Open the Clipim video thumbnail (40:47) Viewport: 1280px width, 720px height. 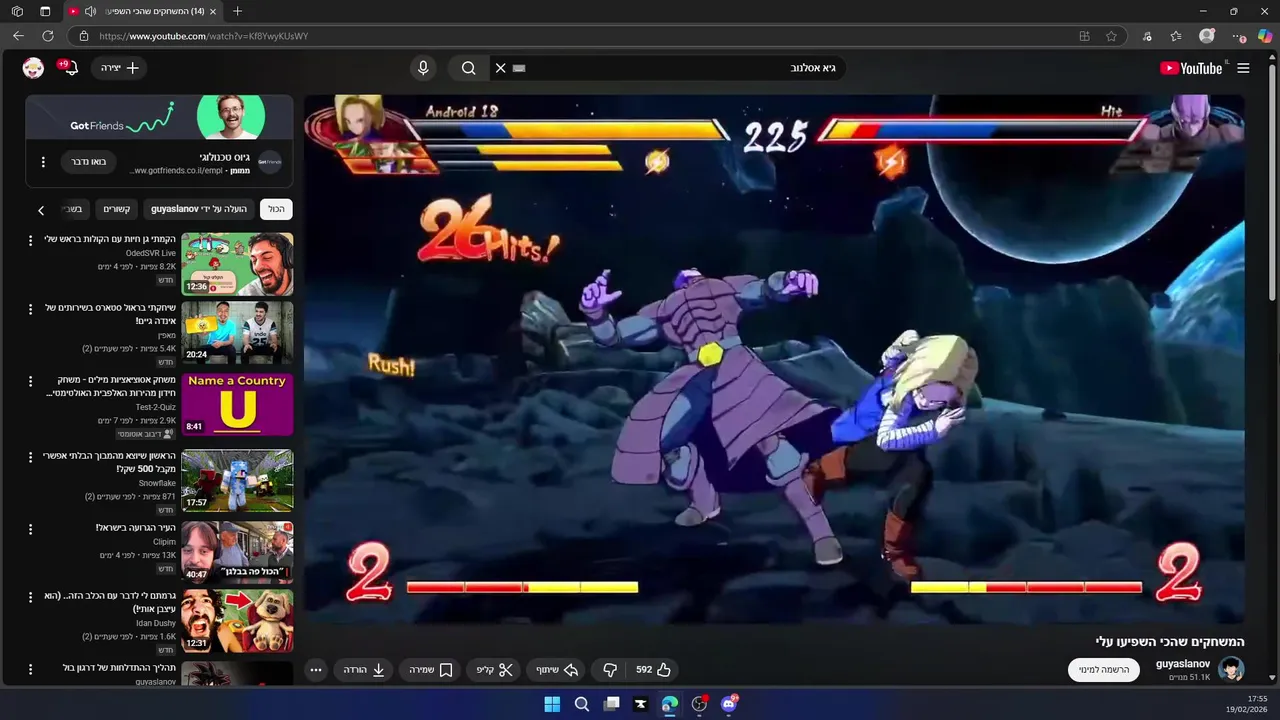coord(237,552)
